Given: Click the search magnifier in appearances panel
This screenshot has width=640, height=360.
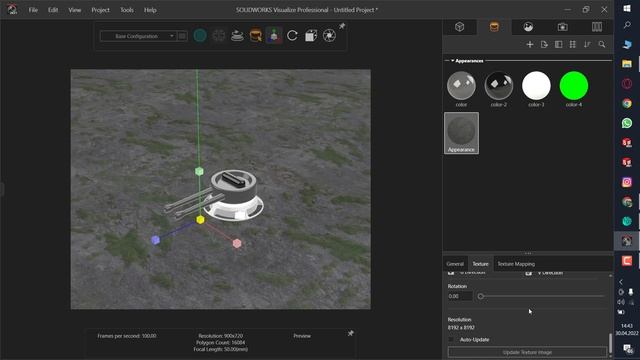Looking at the screenshot, I should pos(602,44).
